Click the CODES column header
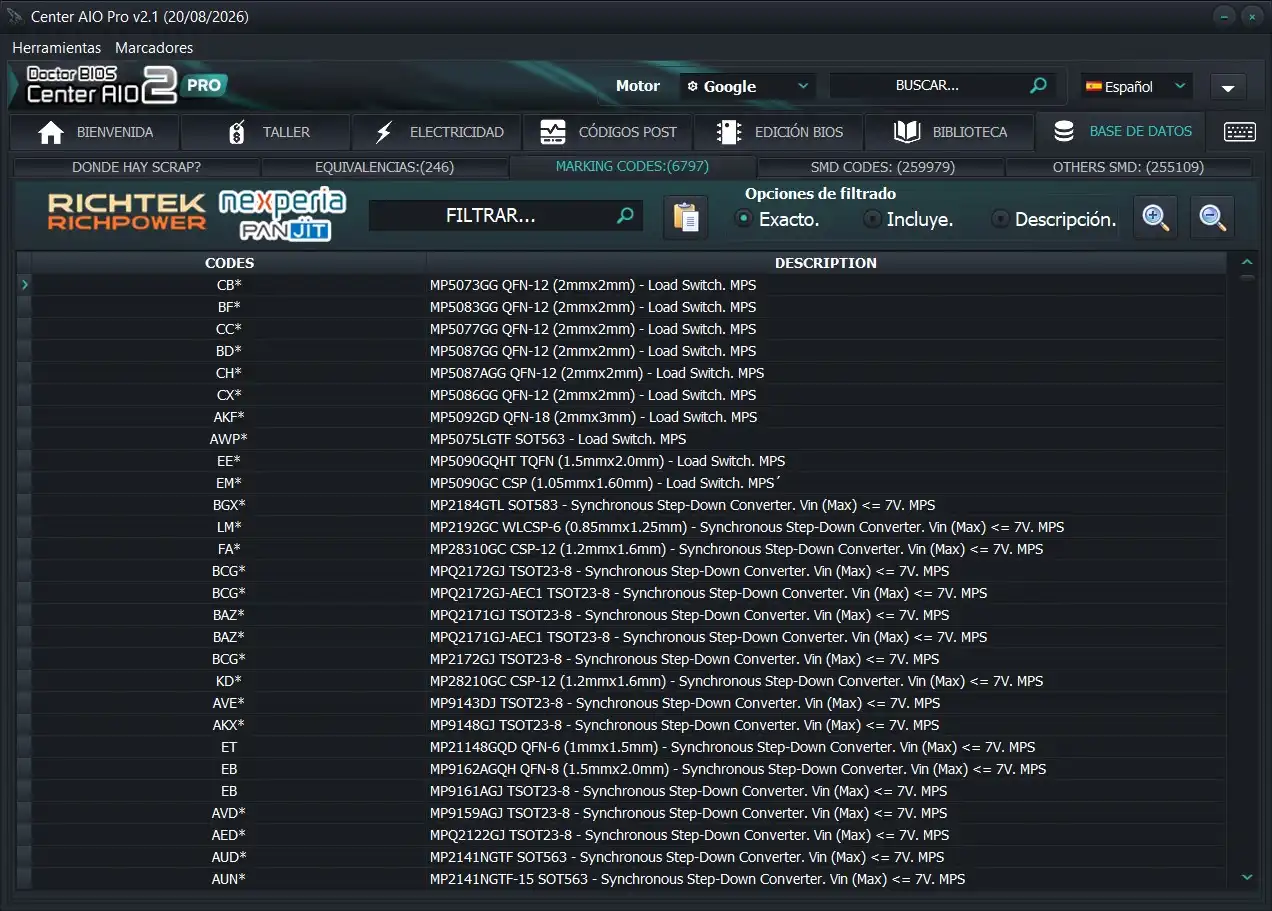Image resolution: width=1272 pixels, height=911 pixels. pyautogui.click(x=229, y=263)
